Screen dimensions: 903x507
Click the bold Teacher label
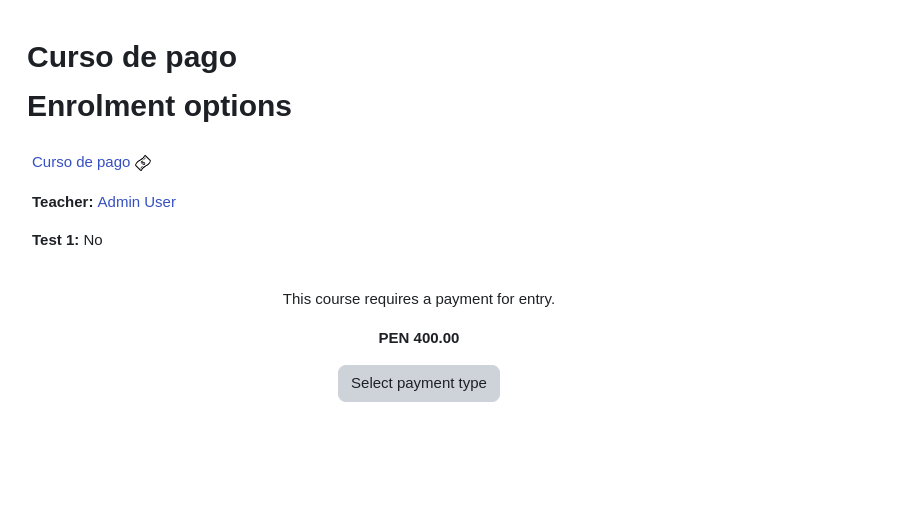pos(62,202)
